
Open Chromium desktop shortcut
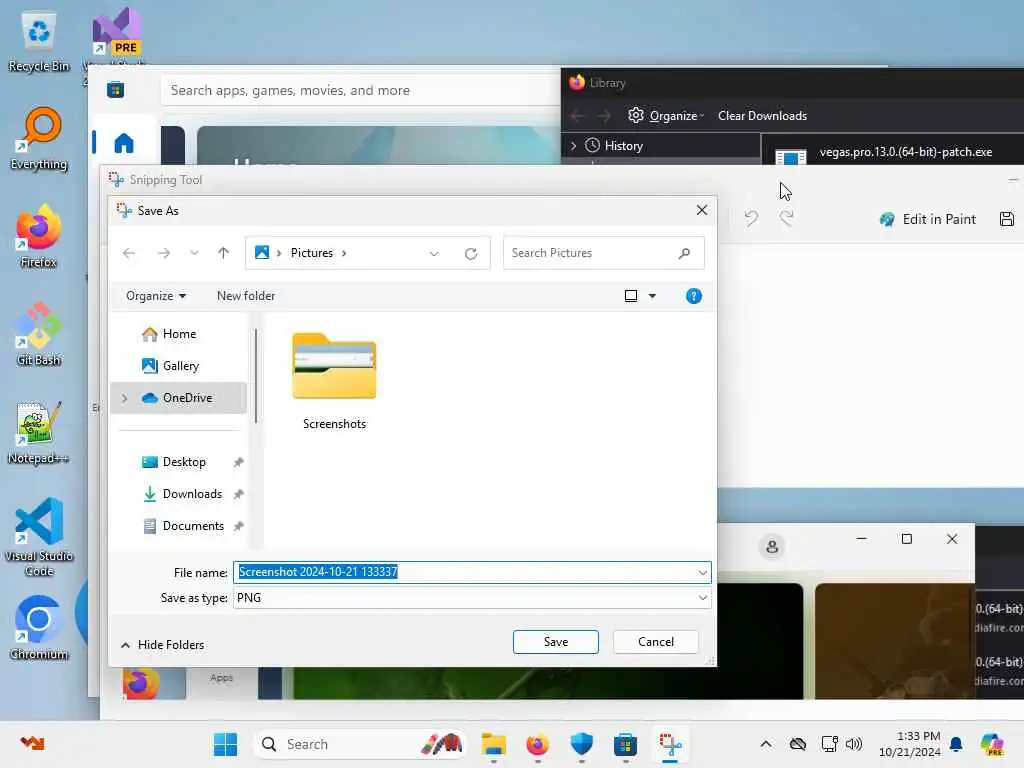[39, 628]
